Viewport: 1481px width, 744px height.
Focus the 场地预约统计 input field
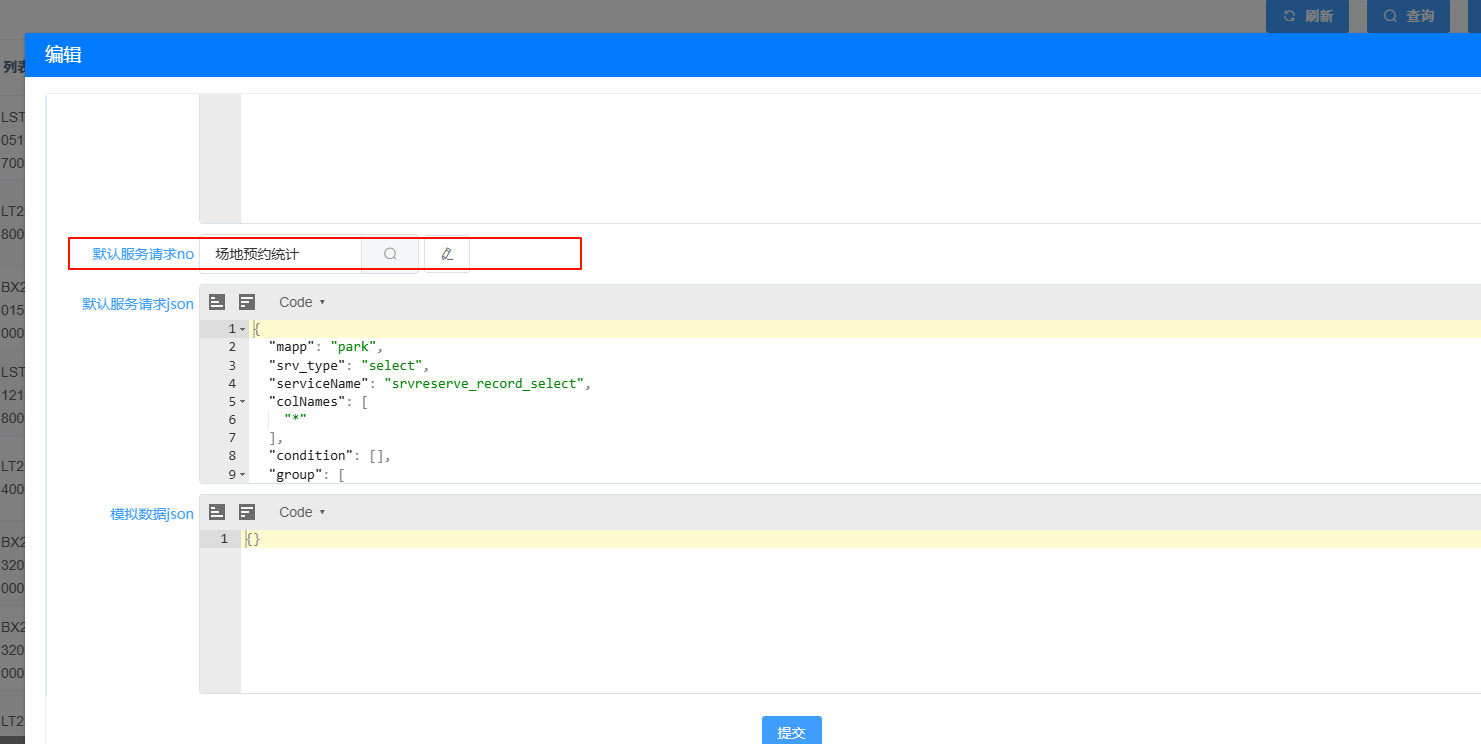(x=280, y=254)
